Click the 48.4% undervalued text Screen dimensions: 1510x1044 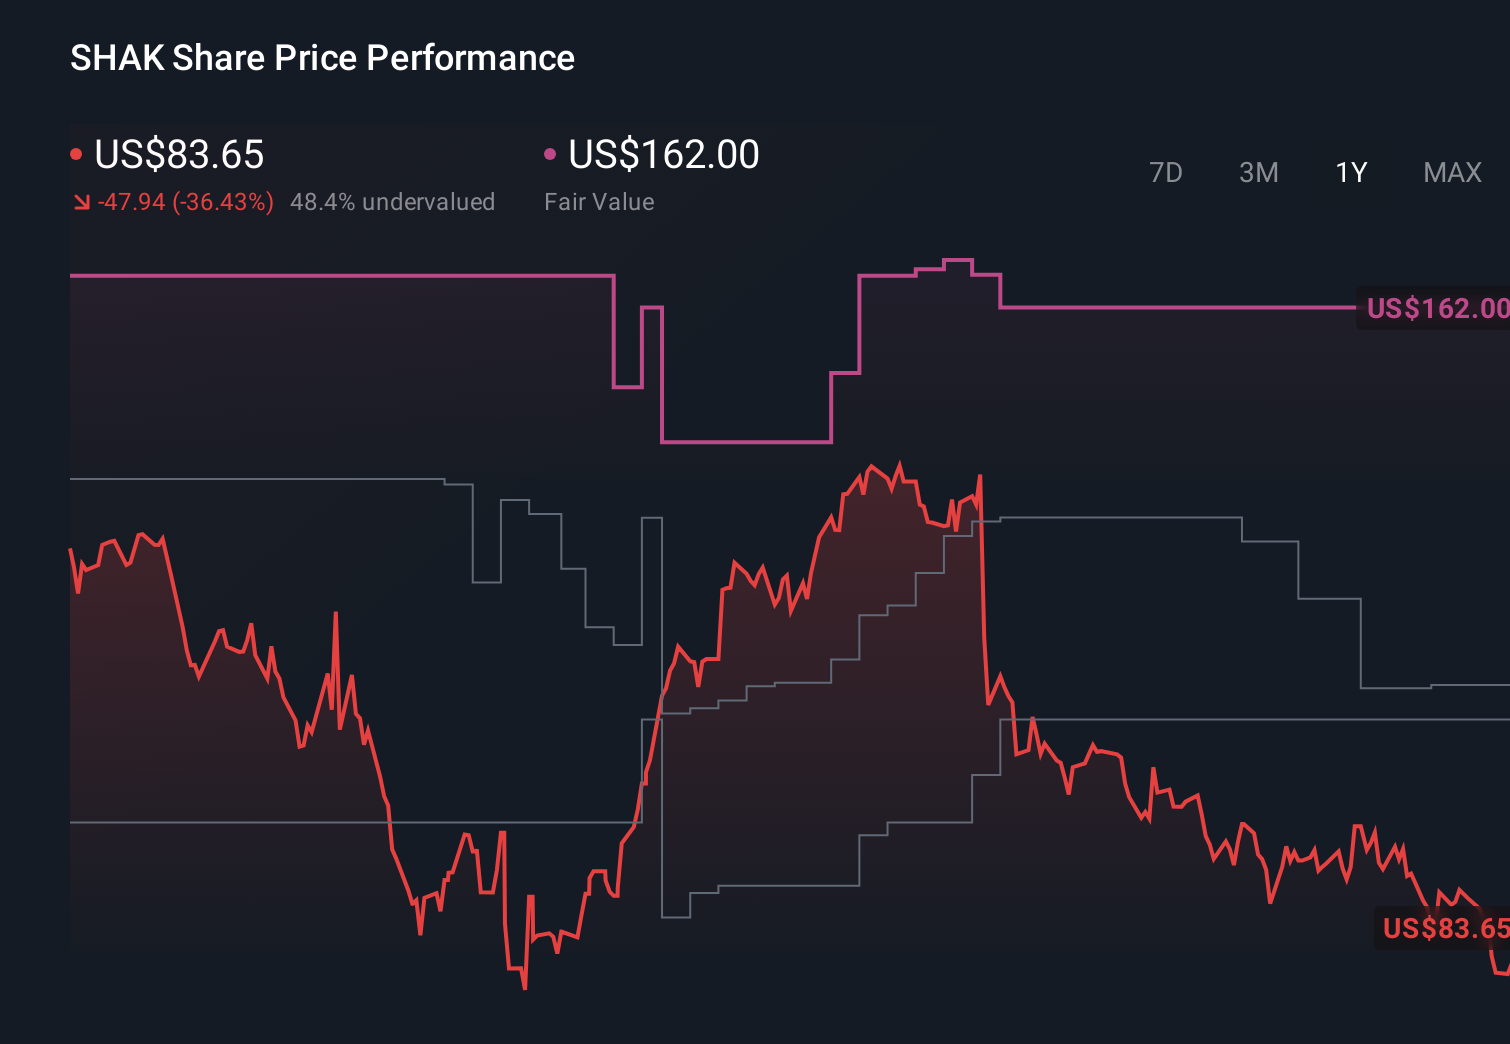pos(393,201)
